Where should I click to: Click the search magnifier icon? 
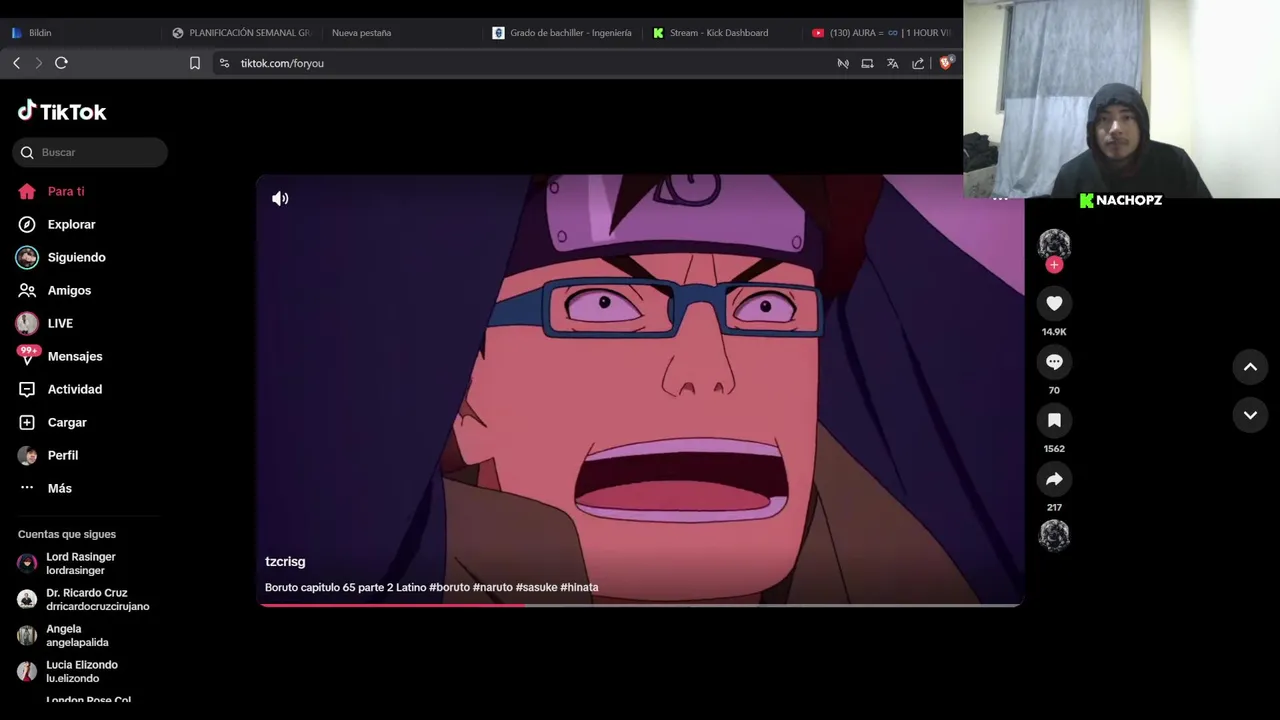27,152
